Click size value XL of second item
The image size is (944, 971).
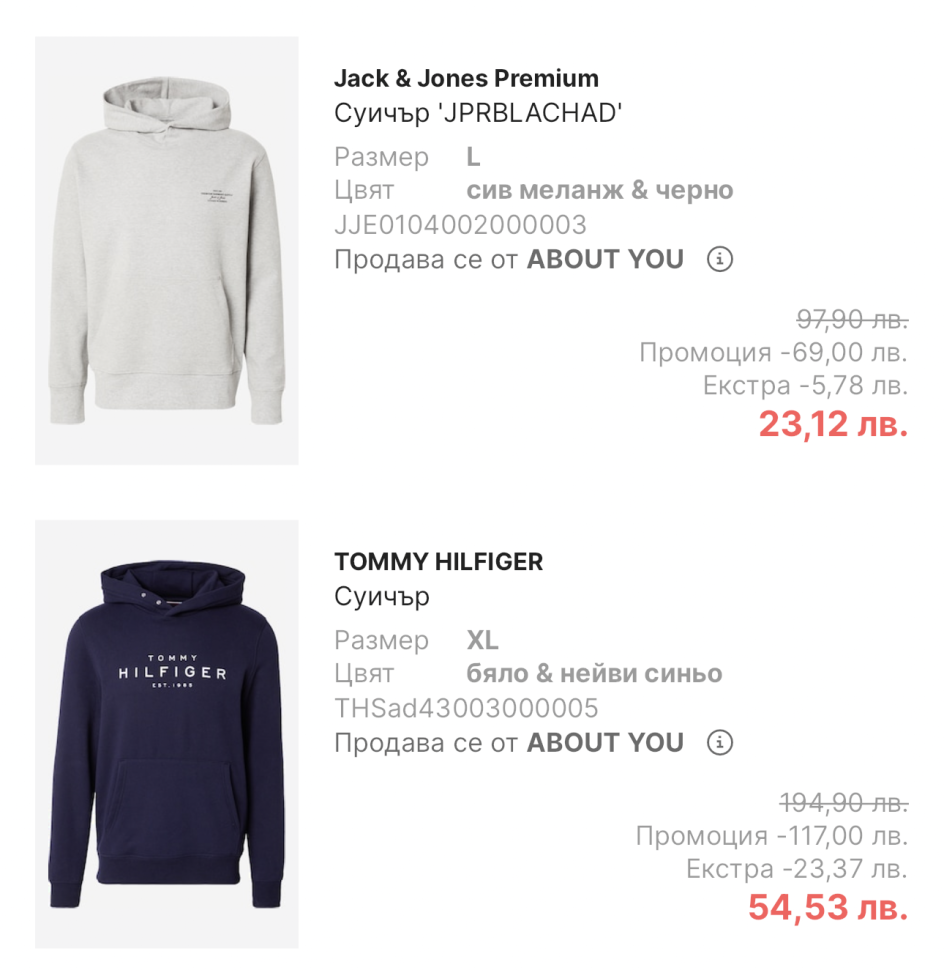[x=483, y=640]
